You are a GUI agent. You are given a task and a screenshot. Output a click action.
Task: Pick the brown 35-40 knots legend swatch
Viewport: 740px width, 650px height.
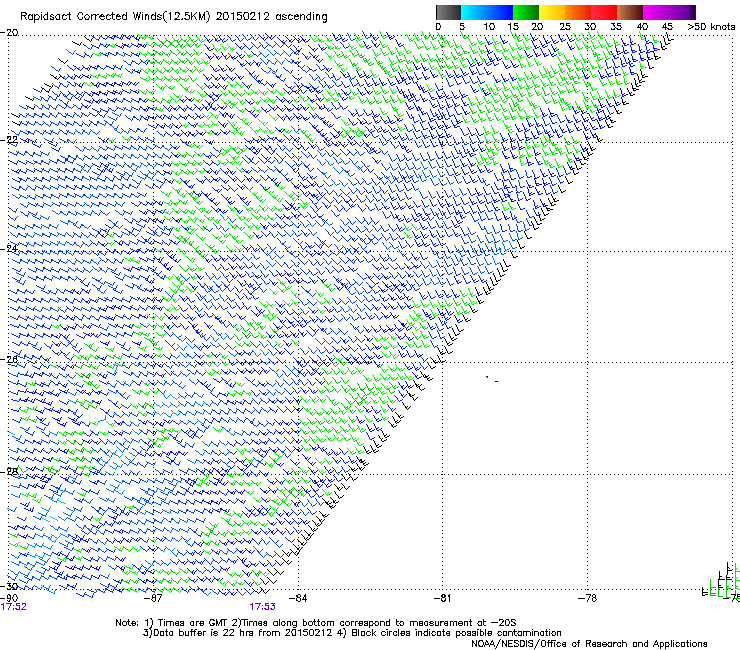[x=630, y=12]
